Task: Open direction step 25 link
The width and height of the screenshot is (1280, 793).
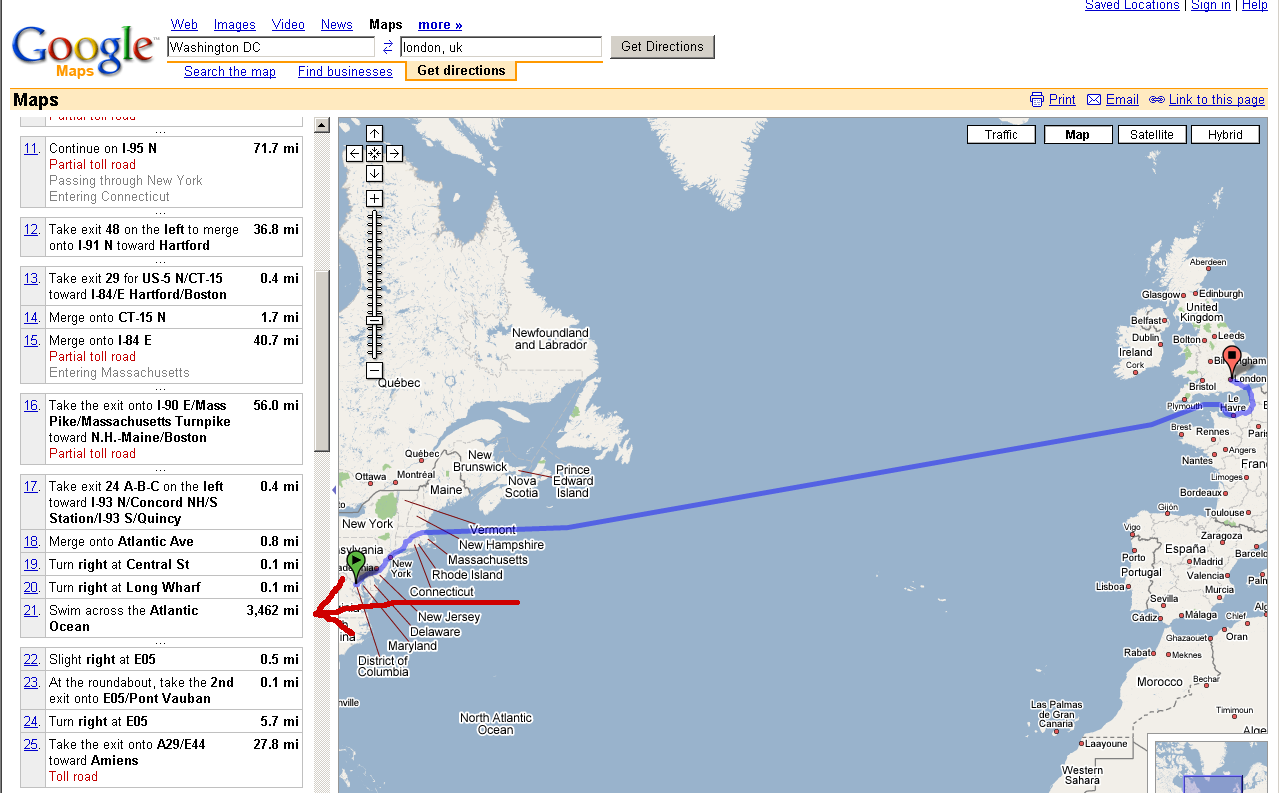Action: pyautogui.click(x=31, y=745)
